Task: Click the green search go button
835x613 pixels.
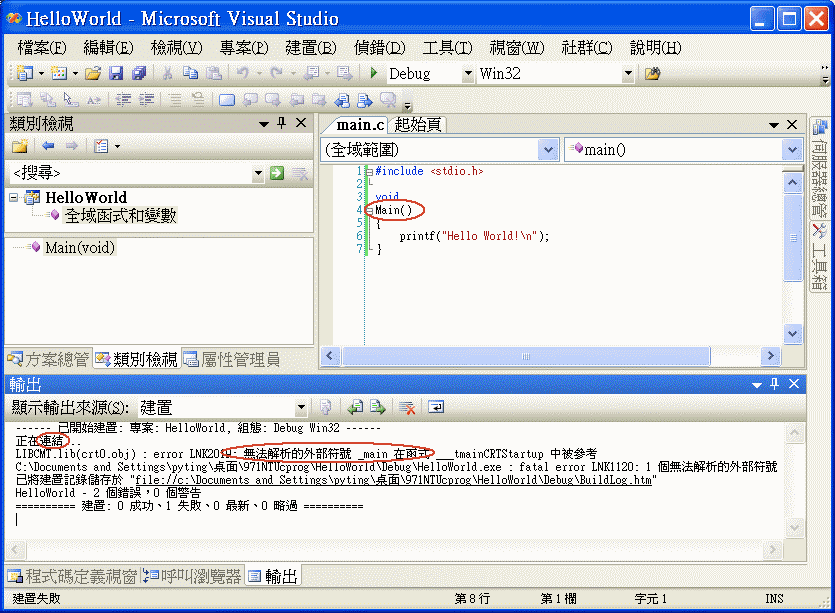Action: 277,173
